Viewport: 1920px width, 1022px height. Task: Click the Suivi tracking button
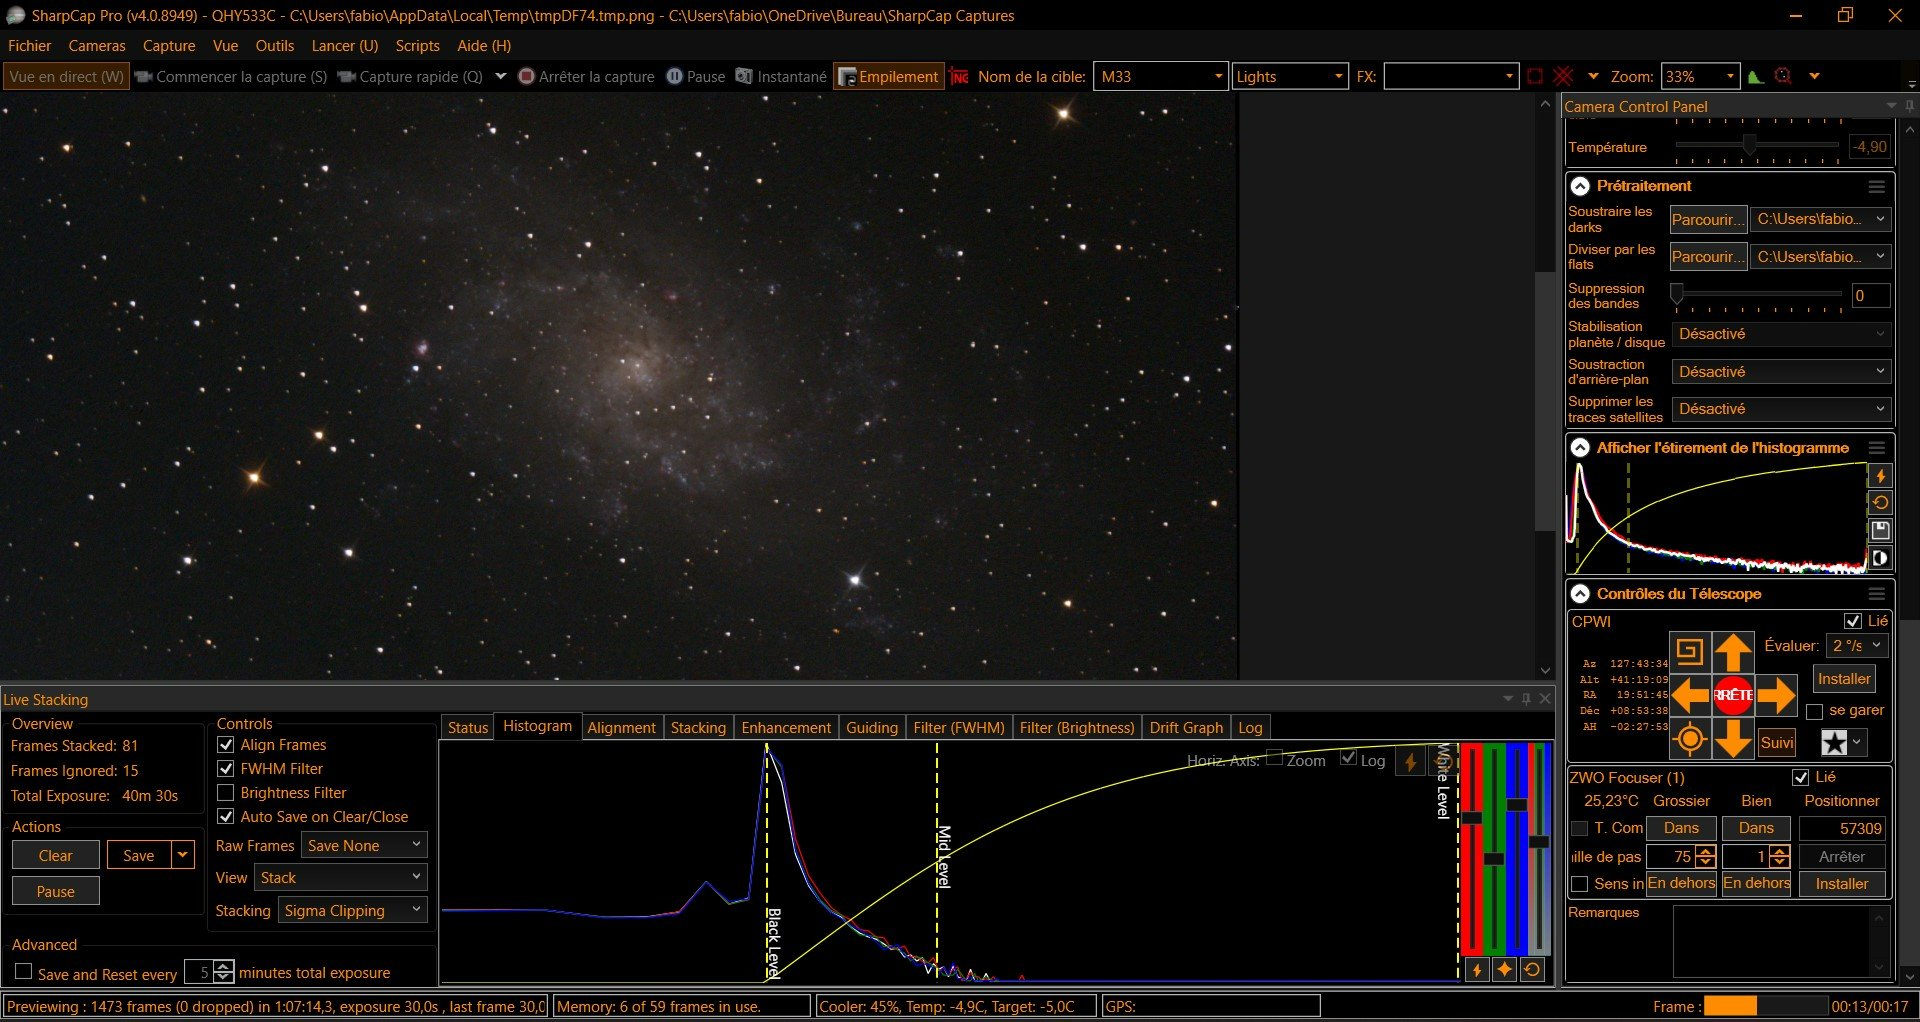click(x=1777, y=742)
